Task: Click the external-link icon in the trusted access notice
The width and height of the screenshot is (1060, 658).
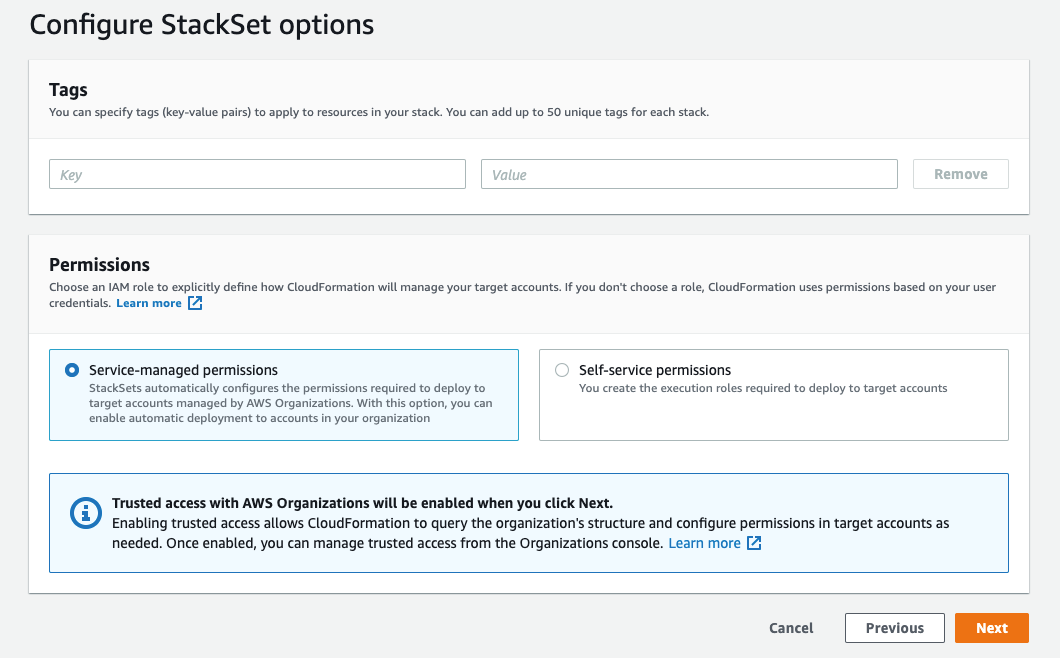Action: point(753,542)
